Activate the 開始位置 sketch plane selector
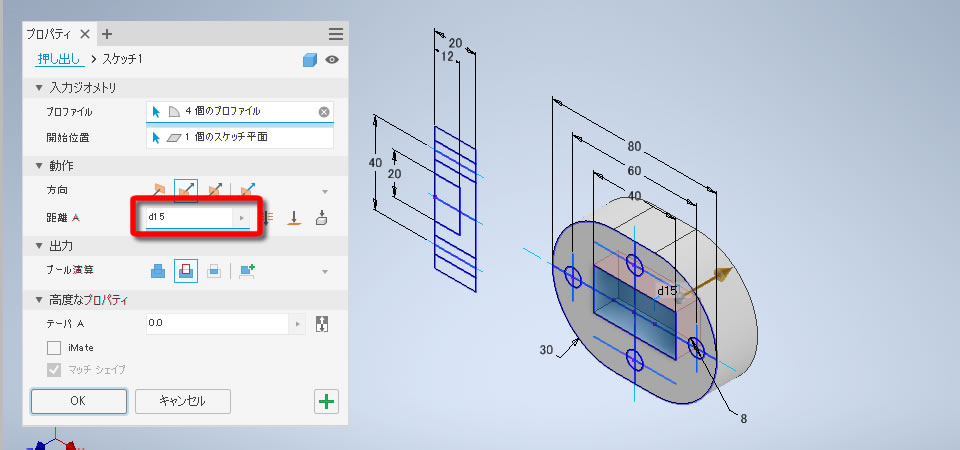The image size is (960, 450). [x=240, y=137]
